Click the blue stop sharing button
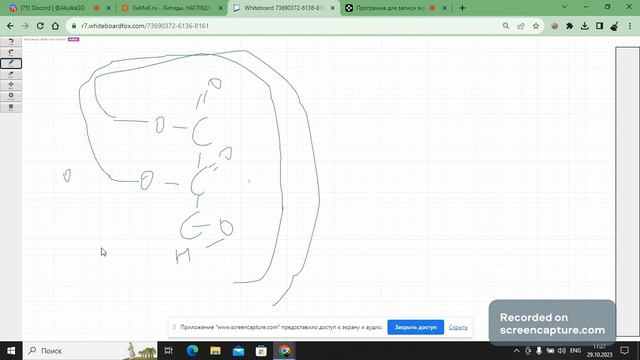640x360 pixels. click(416, 327)
